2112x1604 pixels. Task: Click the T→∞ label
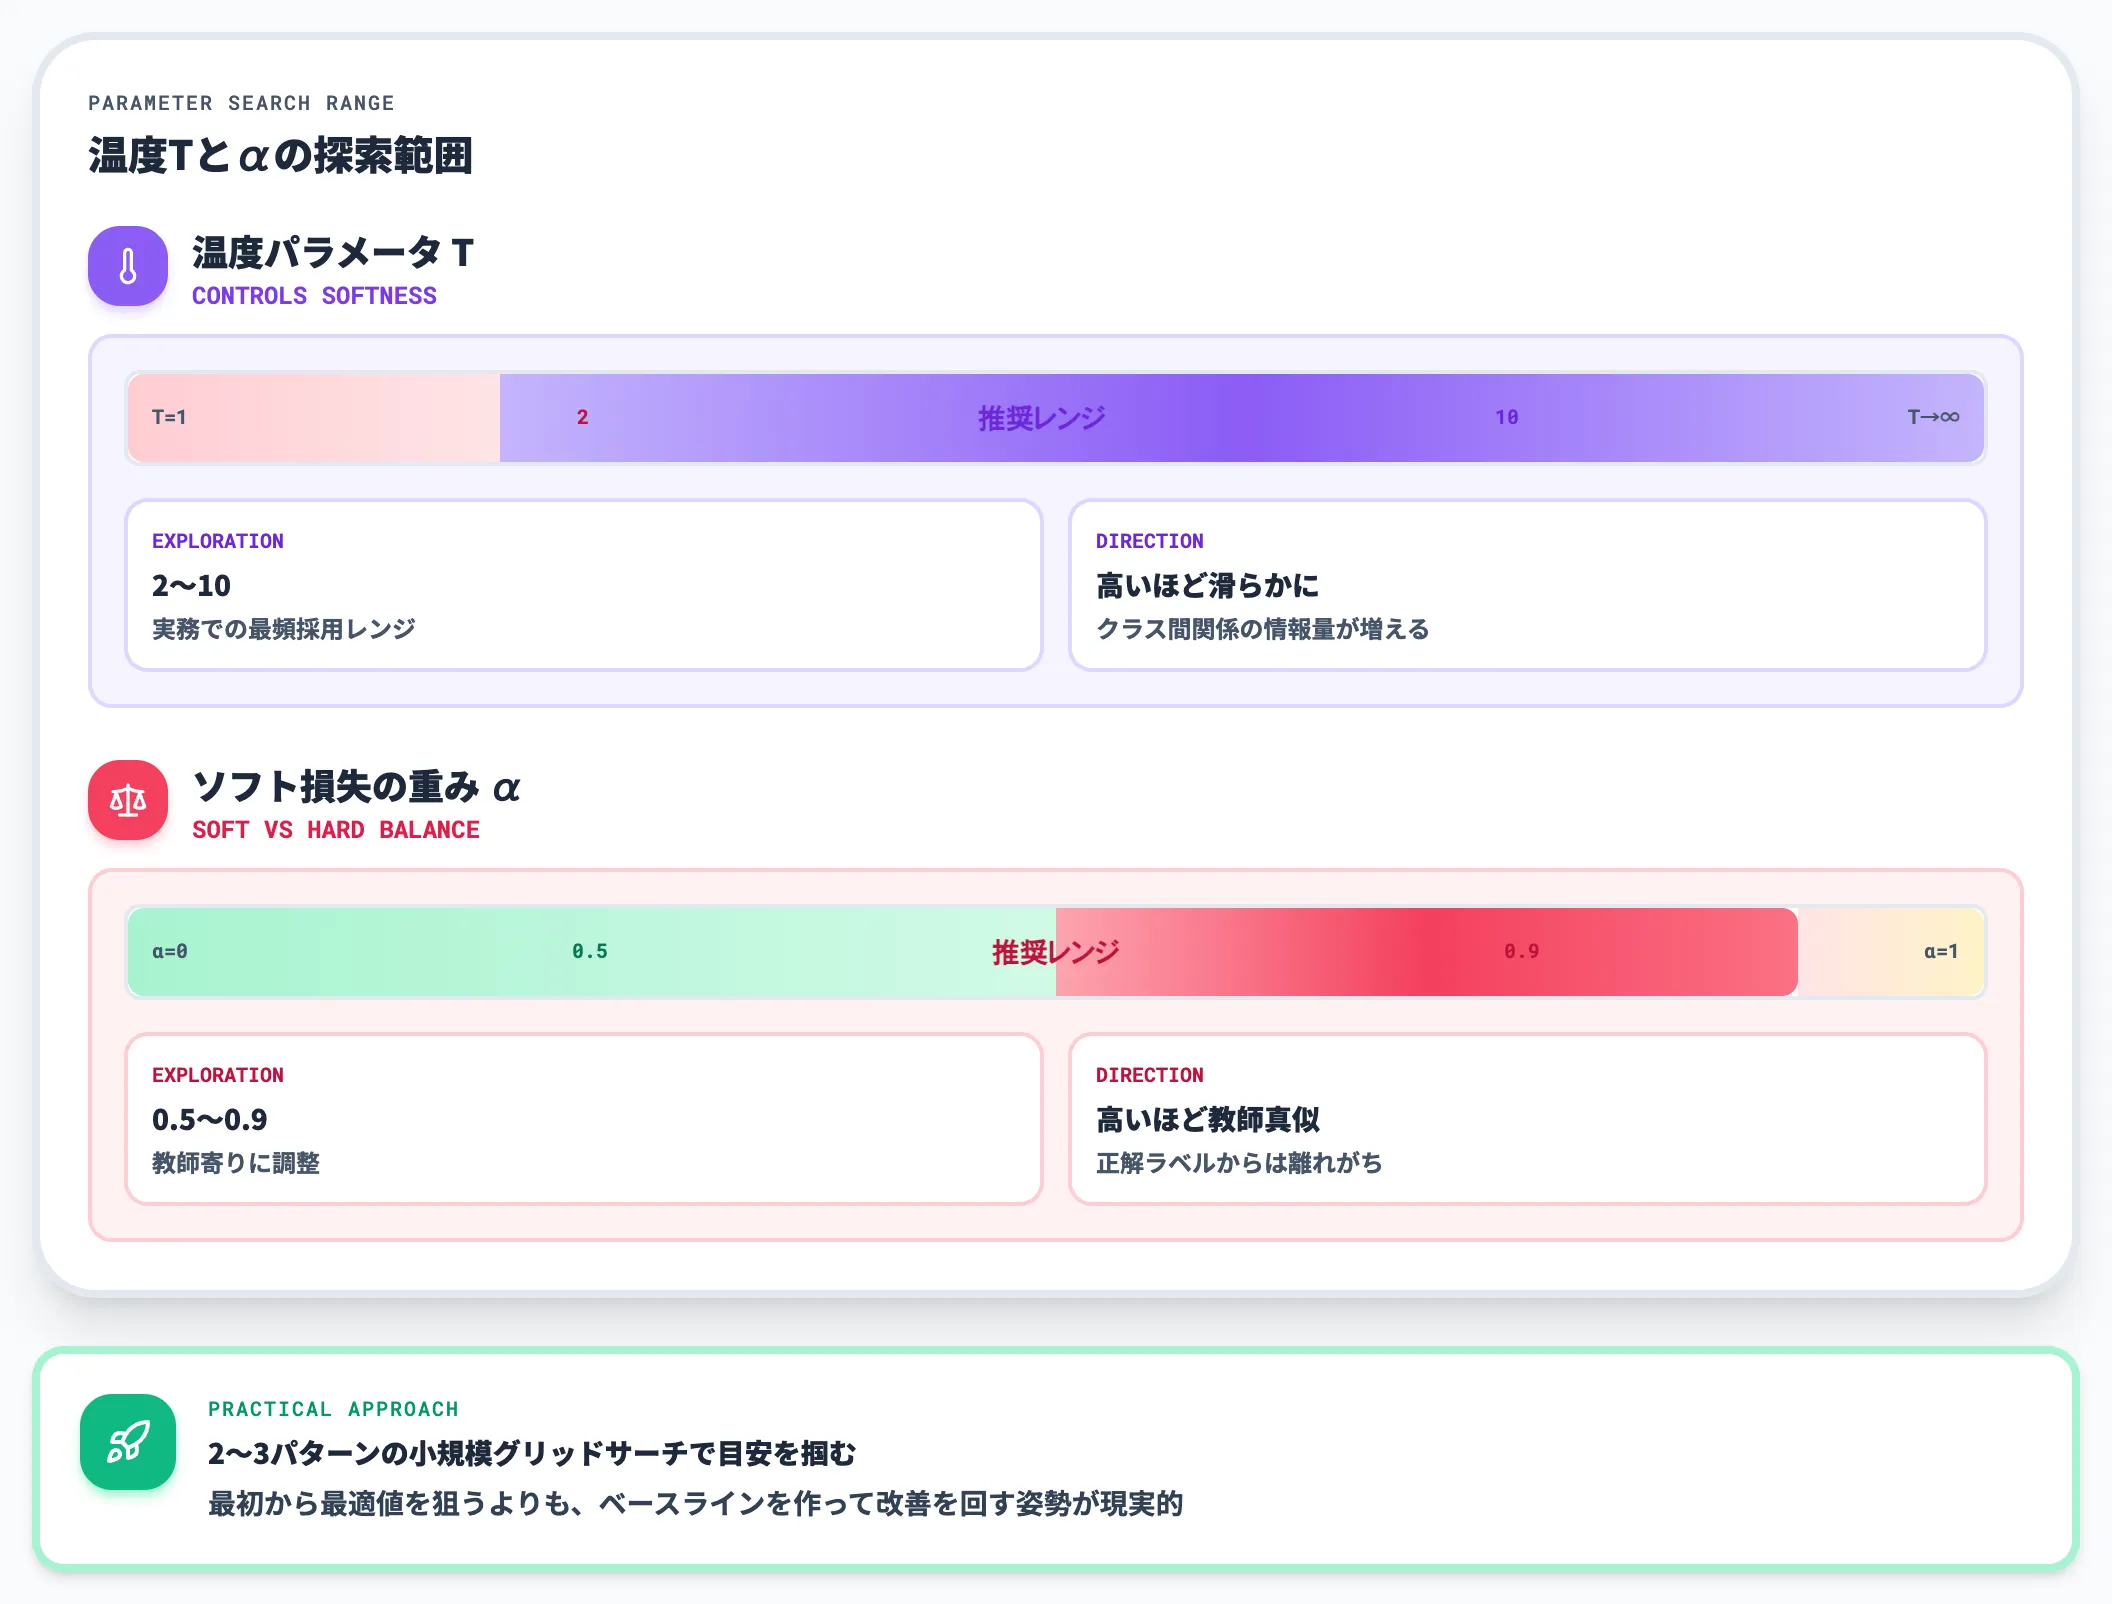coord(1933,417)
